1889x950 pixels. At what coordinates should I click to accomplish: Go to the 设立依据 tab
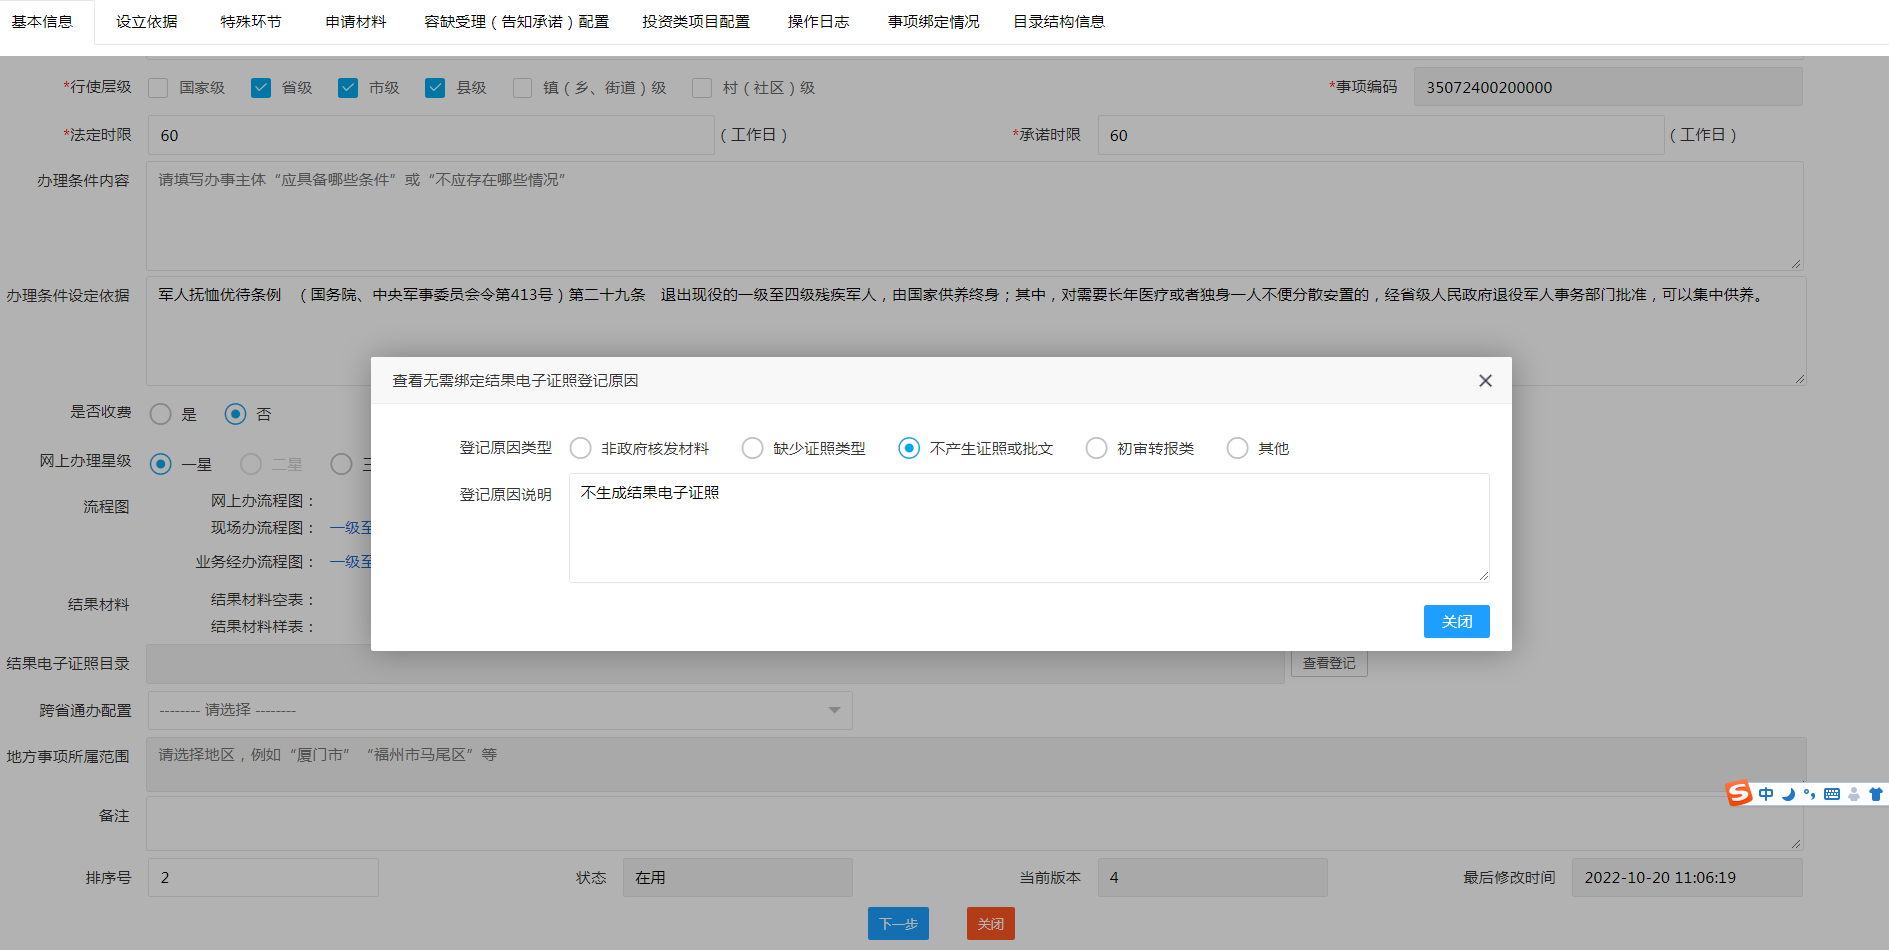[147, 22]
